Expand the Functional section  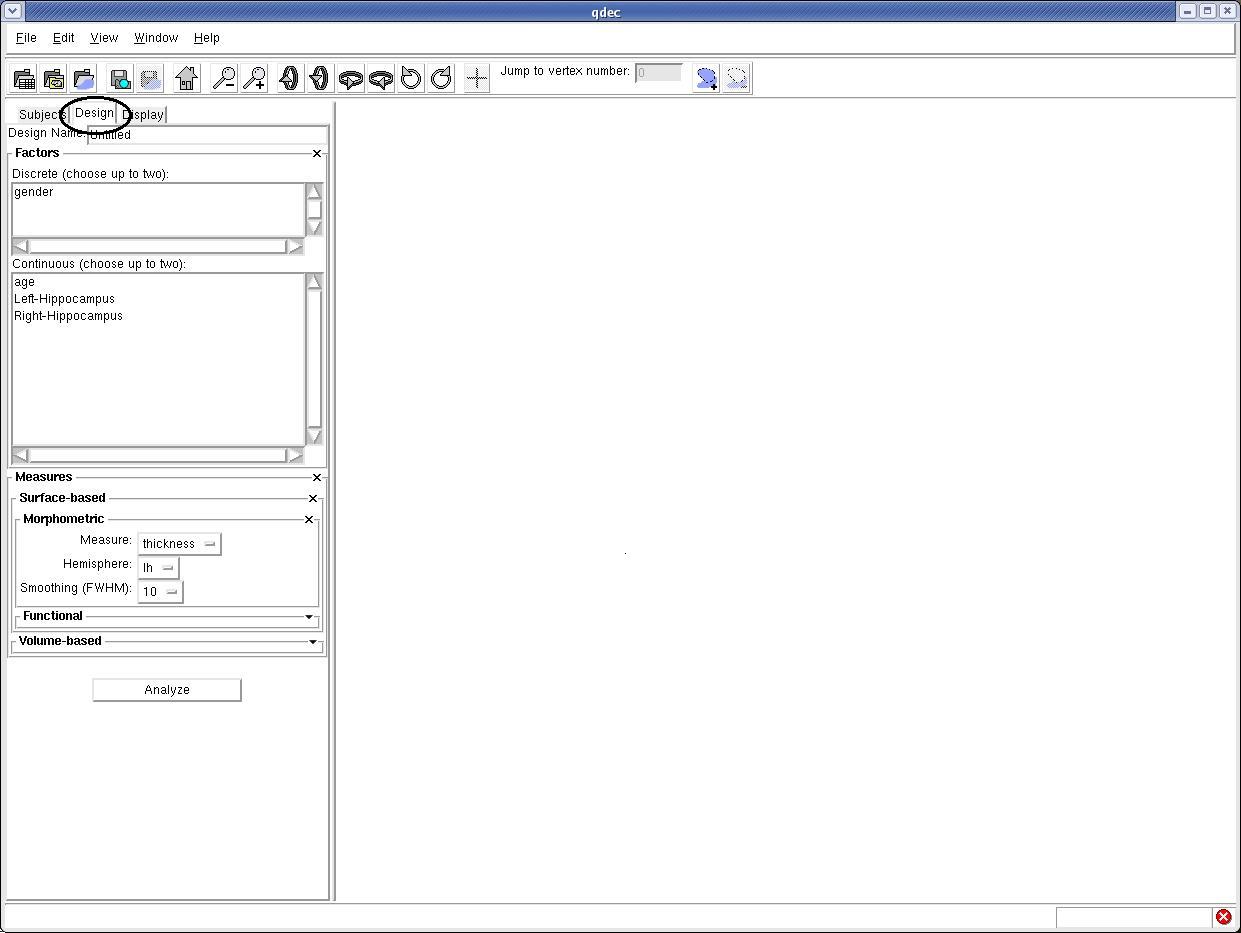click(x=308, y=617)
